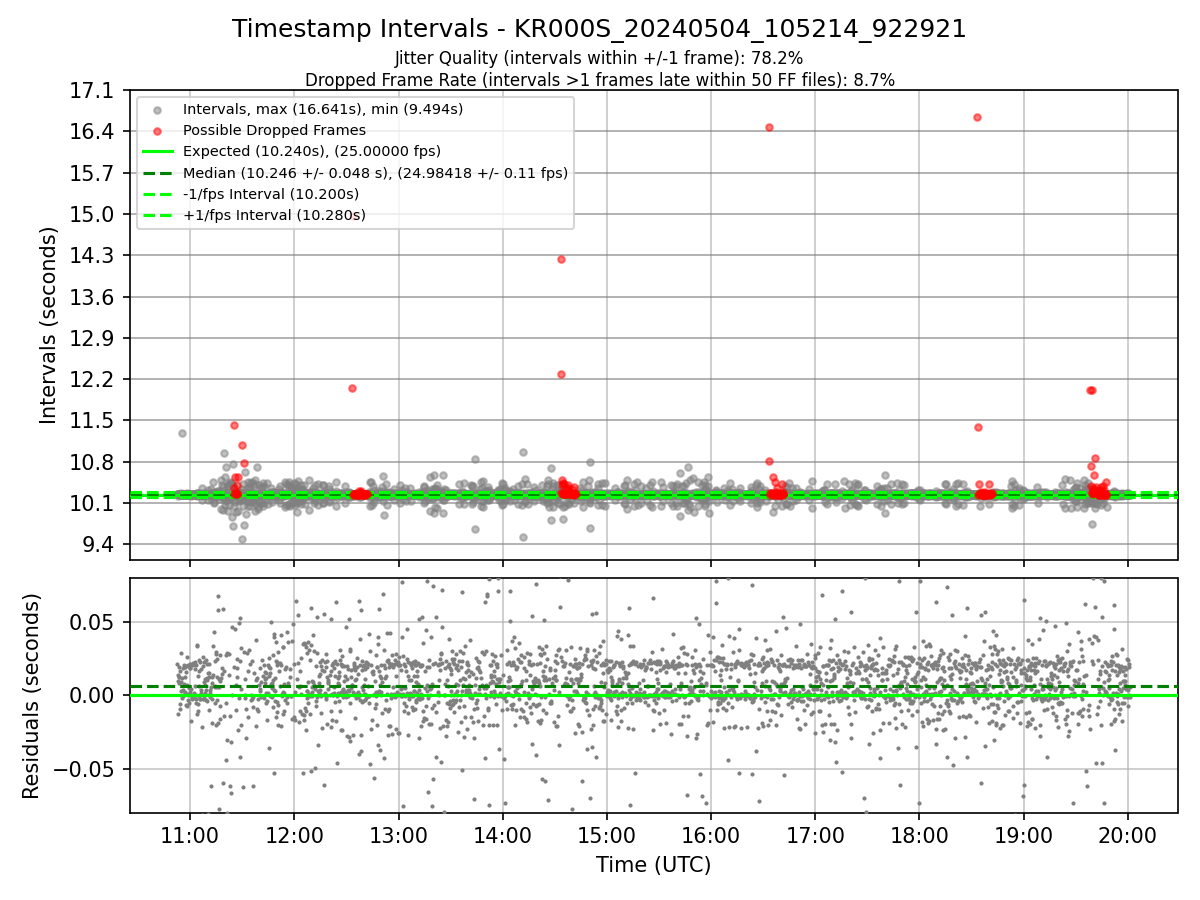Click the plot title 'Timestamp Intervals - KR000S_20240504_105214_922921'
This screenshot has height=900, width=1200.
point(599,29)
